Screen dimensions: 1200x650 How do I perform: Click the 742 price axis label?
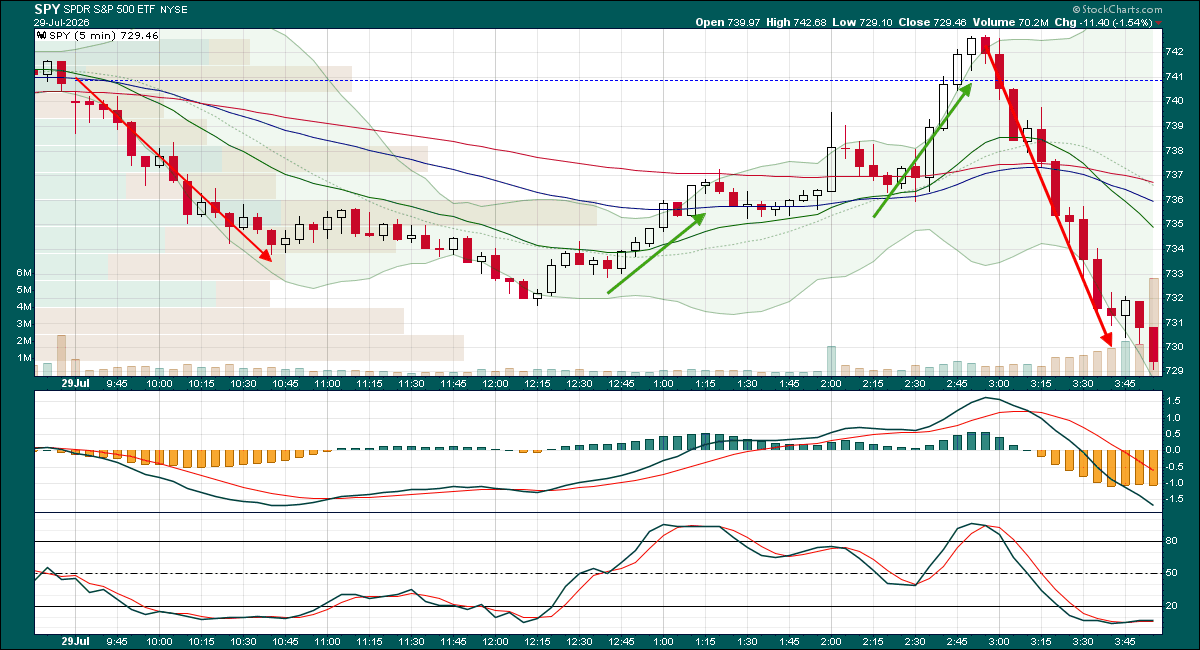click(1176, 52)
